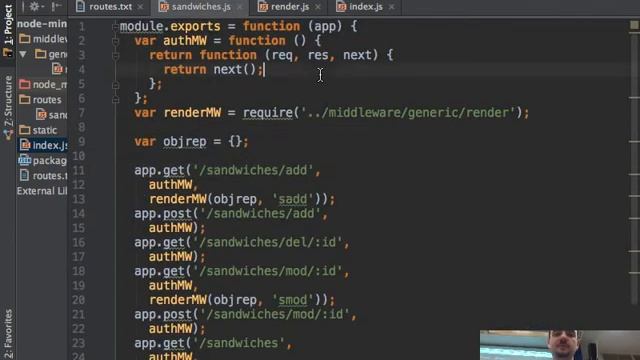Collapse the generic folder arrow
The width and height of the screenshot is (640, 360).
click(23, 54)
